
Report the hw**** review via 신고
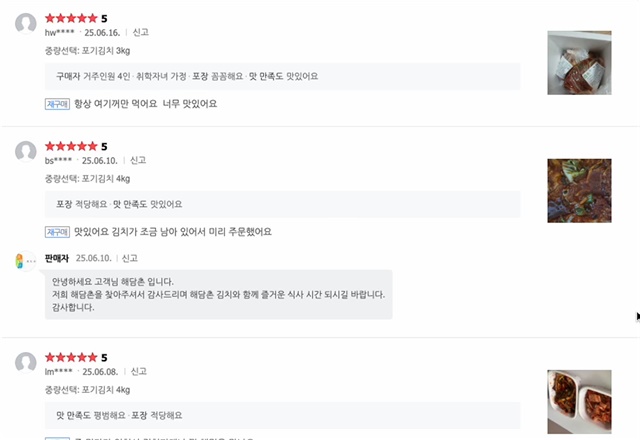pos(141,32)
